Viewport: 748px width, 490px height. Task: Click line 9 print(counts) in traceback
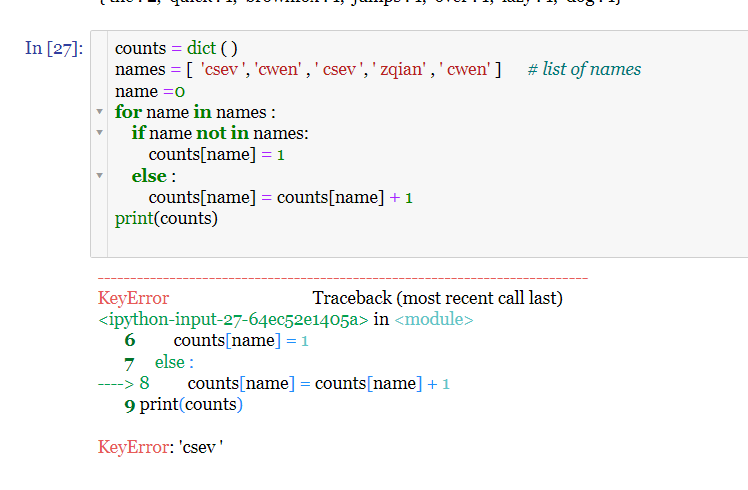pyautogui.click(x=184, y=404)
